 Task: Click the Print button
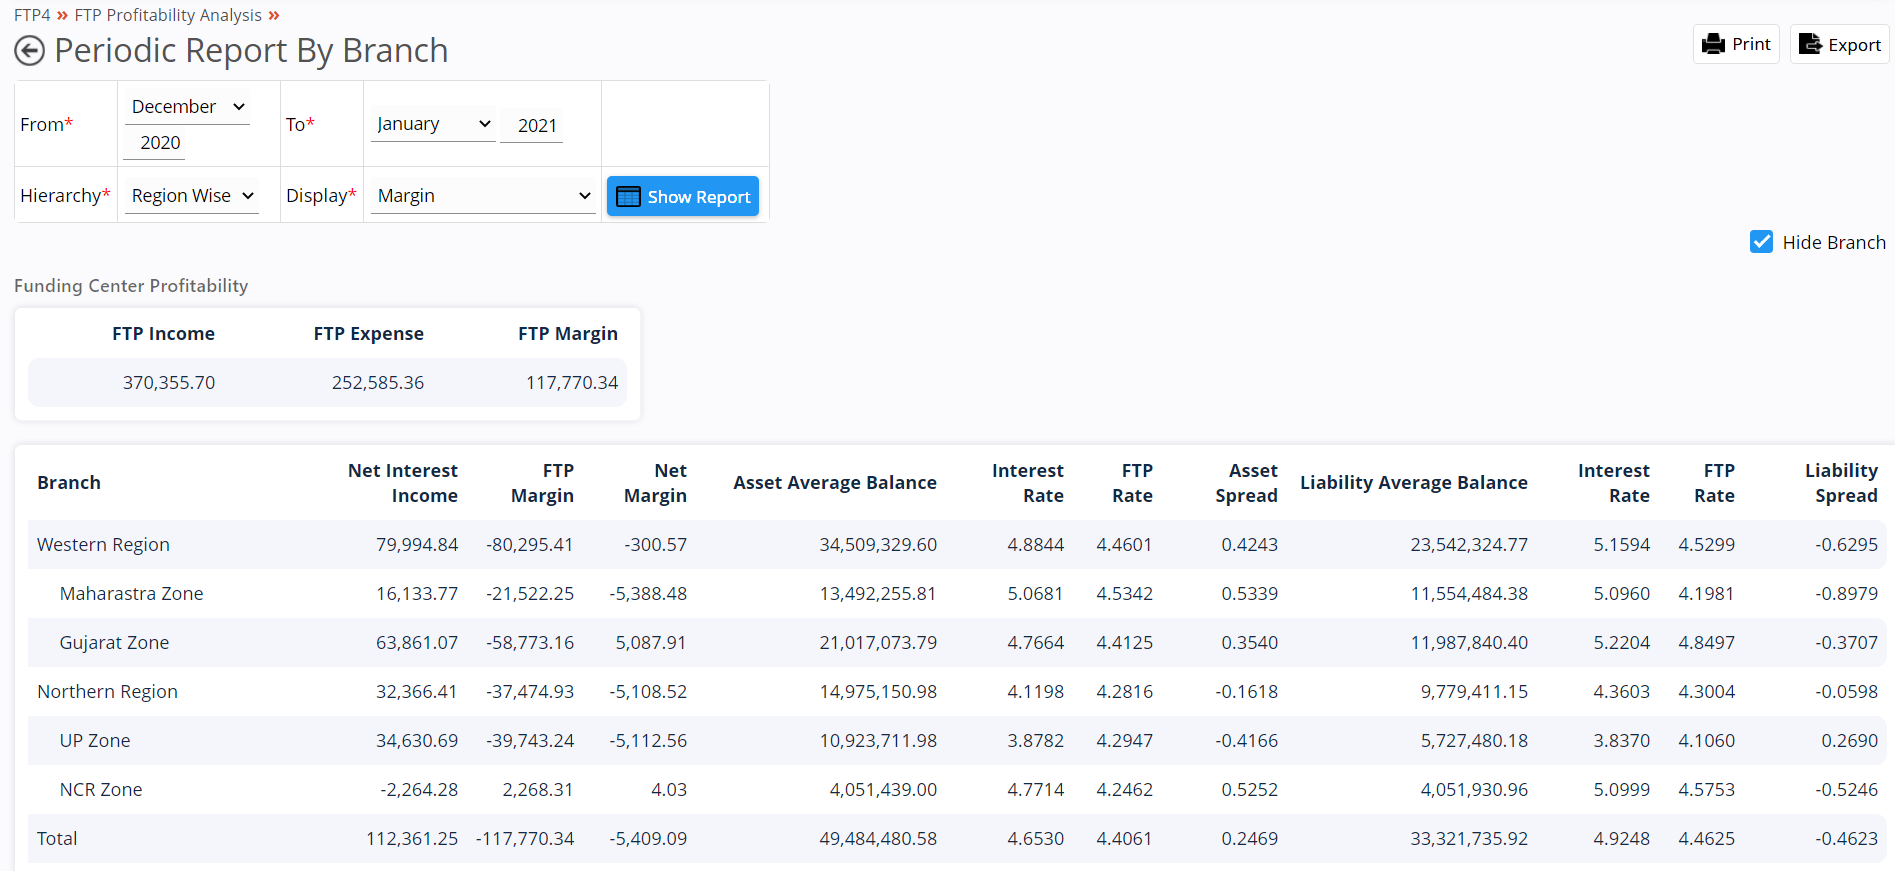(1736, 44)
